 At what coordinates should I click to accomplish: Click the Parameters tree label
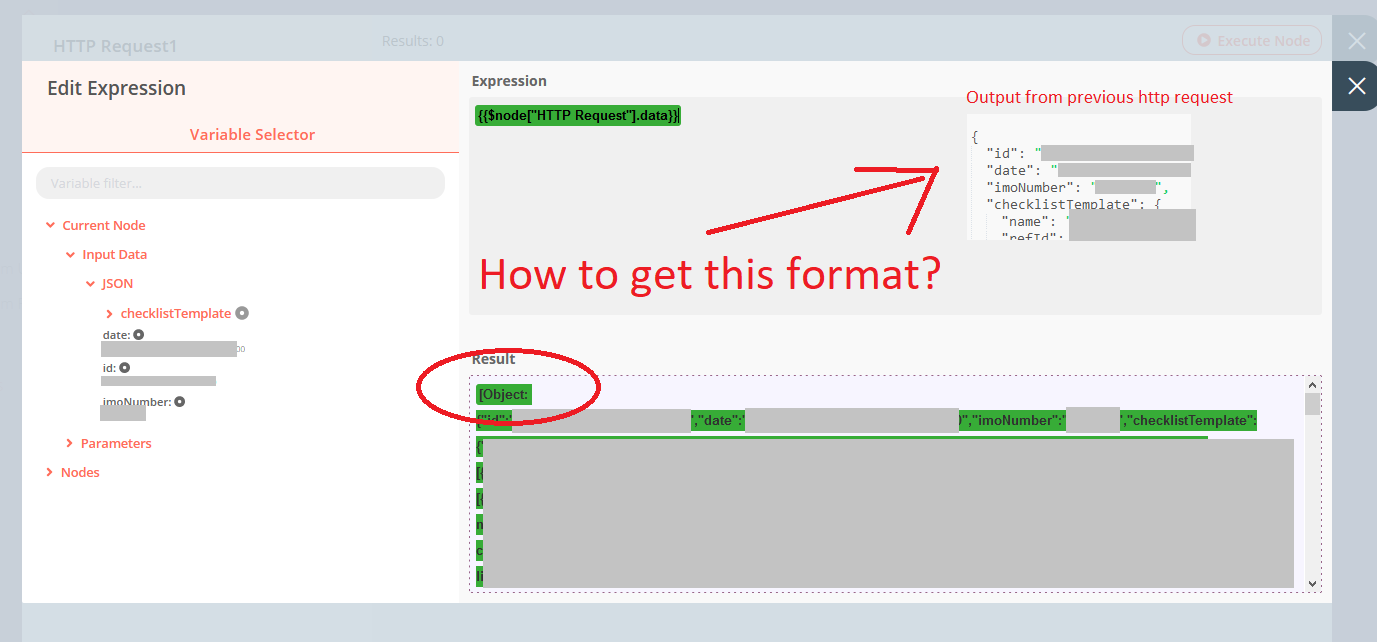pyautogui.click(x=116, y=443)
